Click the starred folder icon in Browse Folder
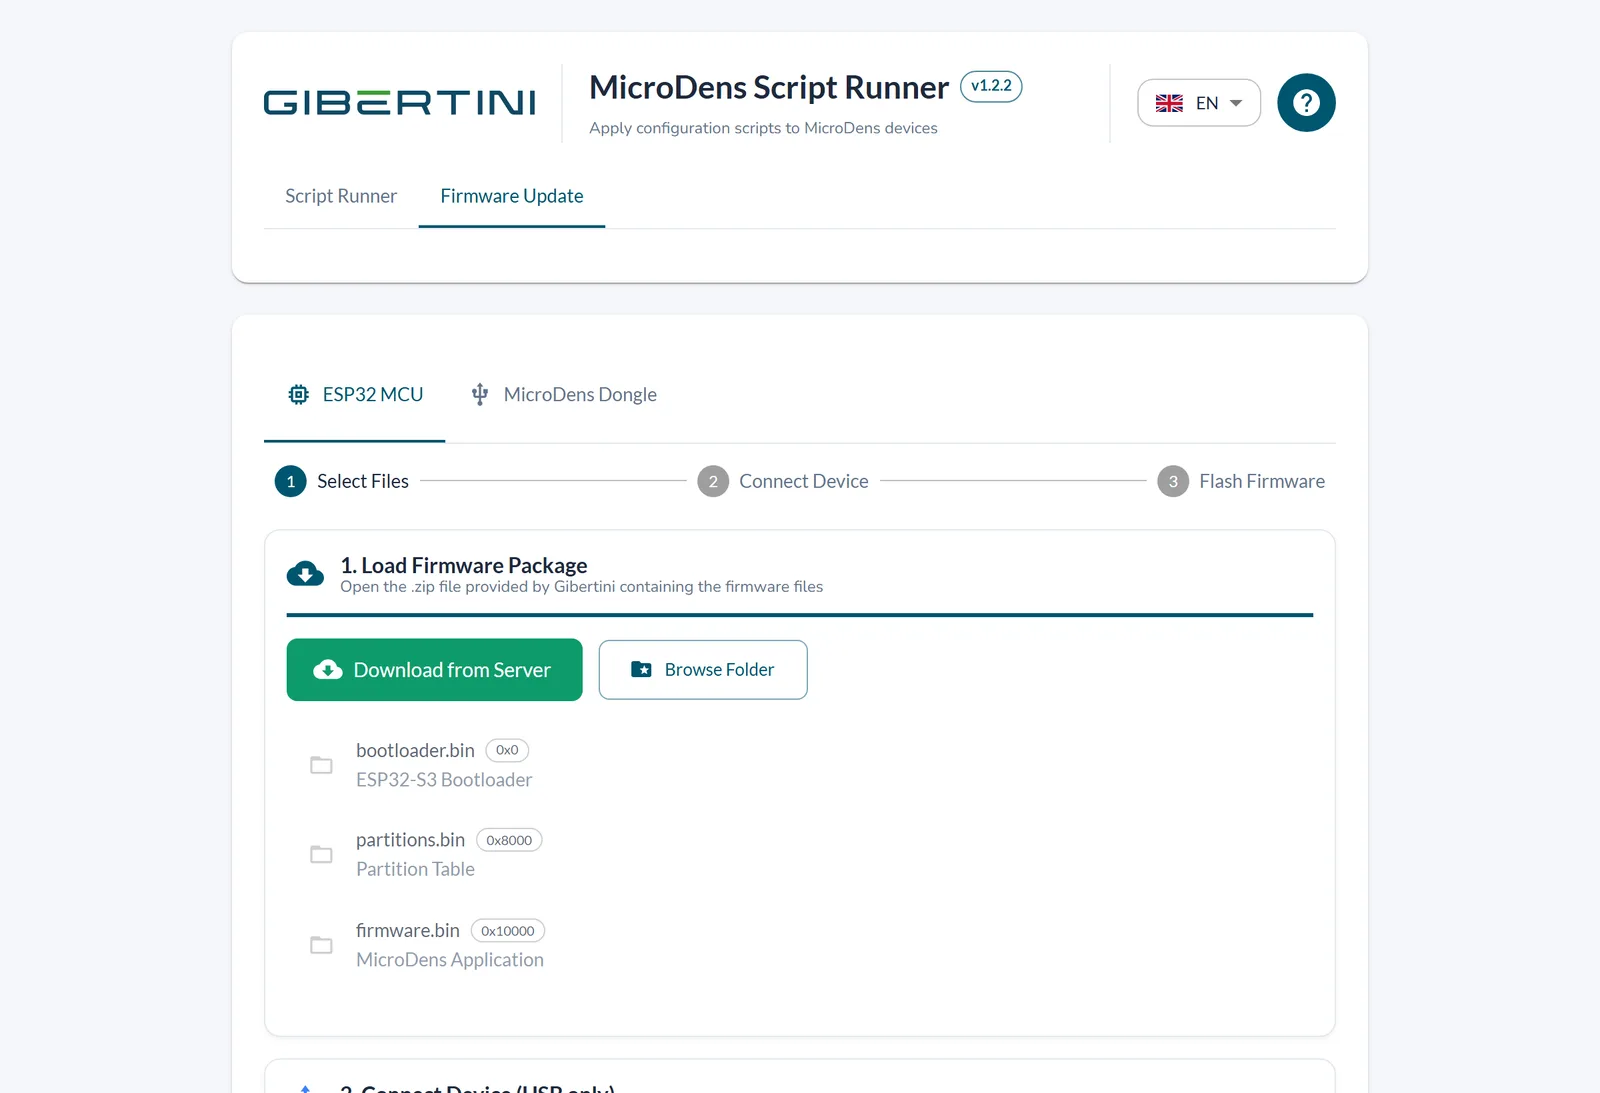This screenshot has width=1600, height=1093. 641,669
